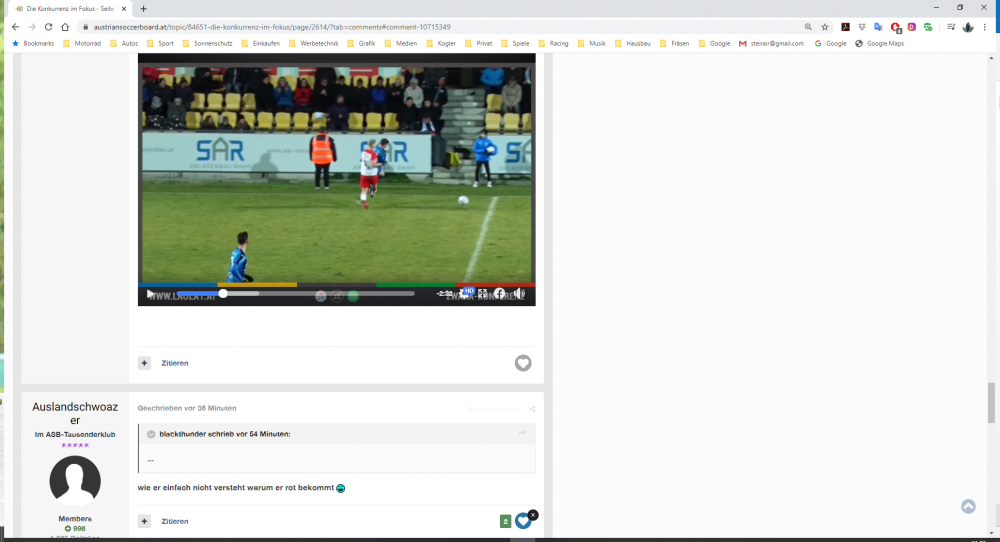Open Auslandschwoazer's user profile name

tap(75, 413)
